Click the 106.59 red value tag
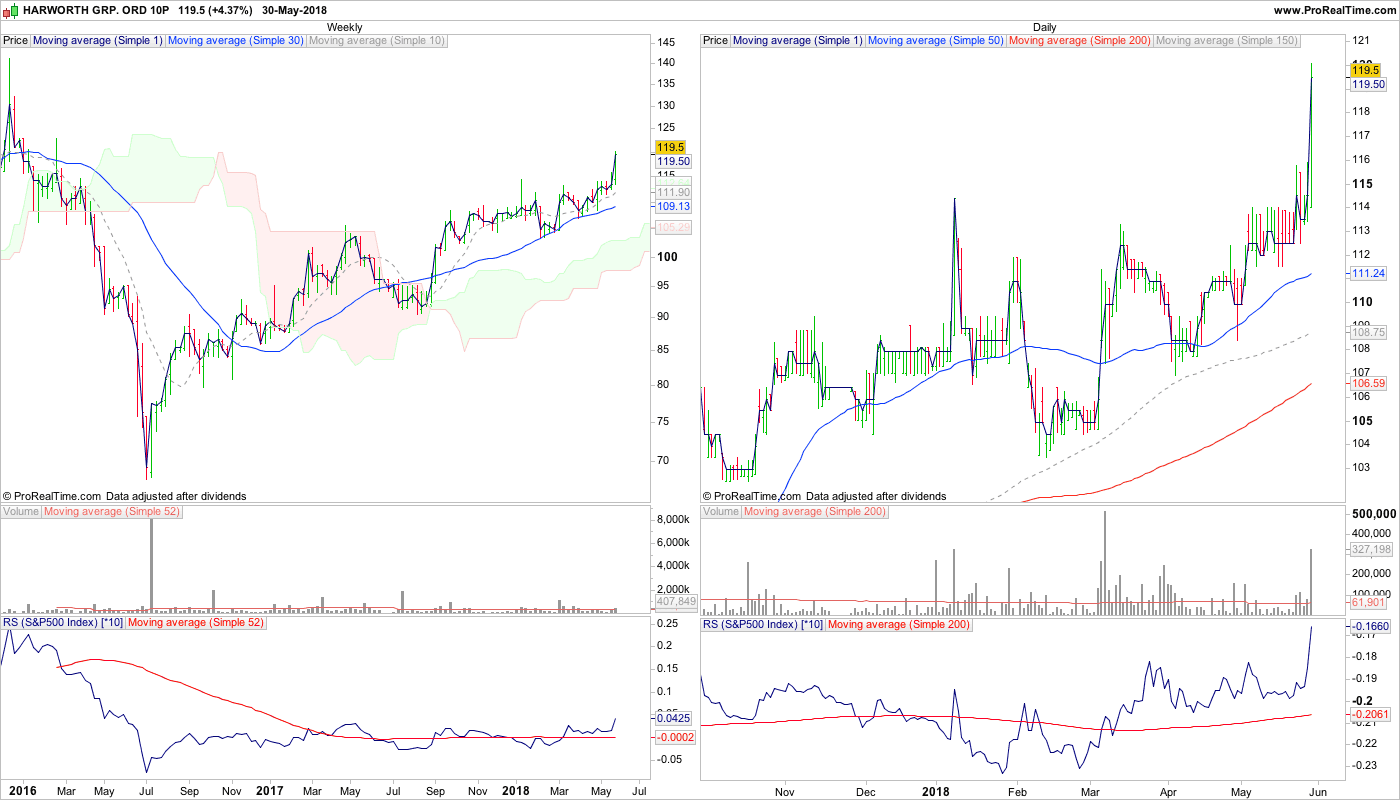The width and height of the screenshot is (1400, 800). tap(1370, 384)
